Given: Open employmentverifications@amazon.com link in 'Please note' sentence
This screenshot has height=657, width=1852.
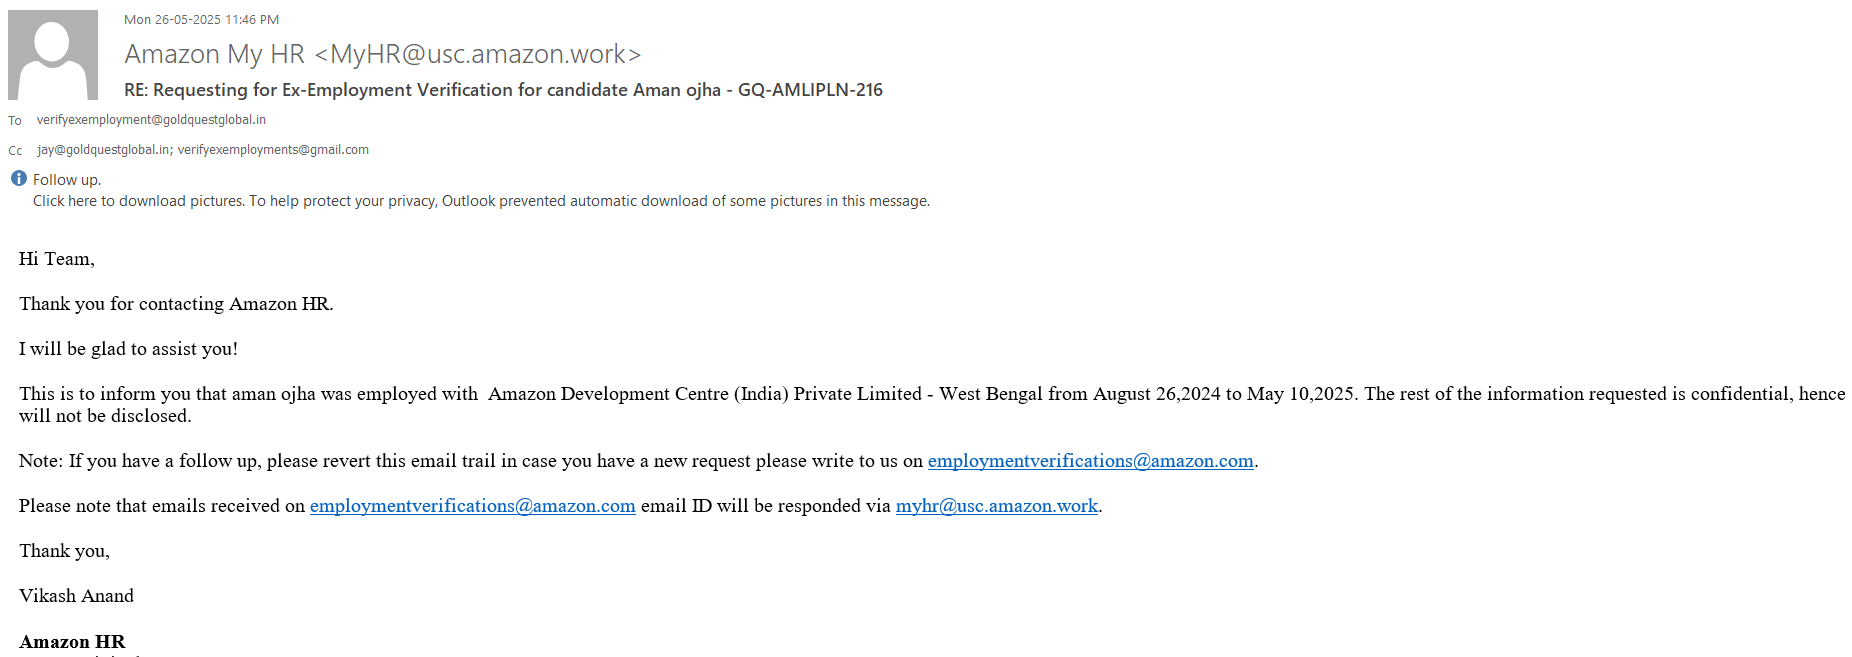Looking at the screenshot, I should (x=472, y=506).
